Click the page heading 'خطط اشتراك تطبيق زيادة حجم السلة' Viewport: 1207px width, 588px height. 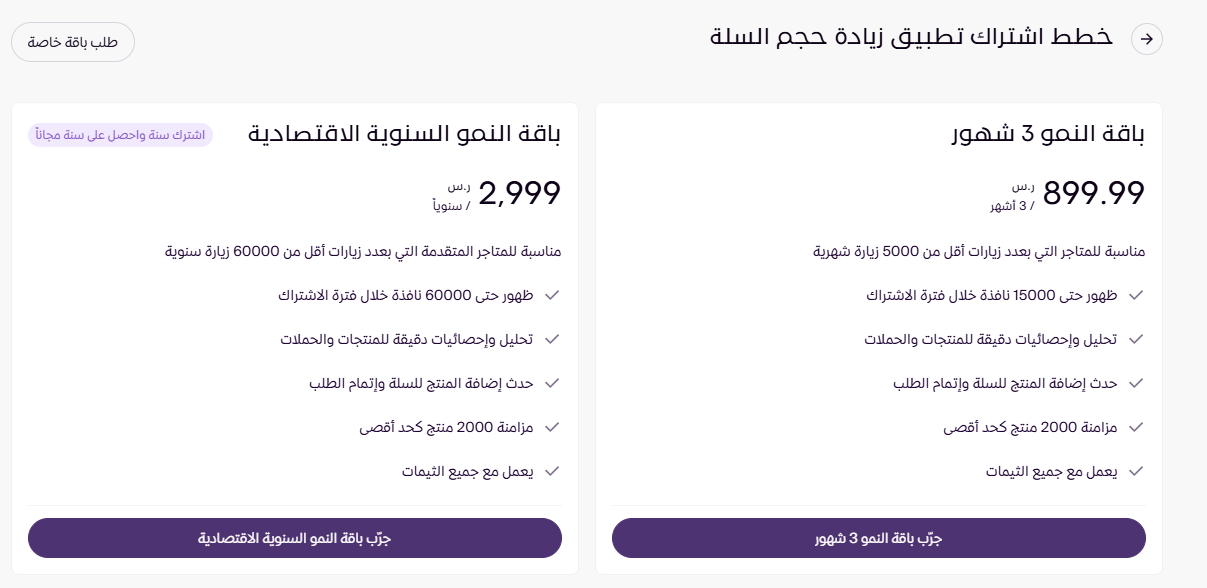click(x=911, y=38)
